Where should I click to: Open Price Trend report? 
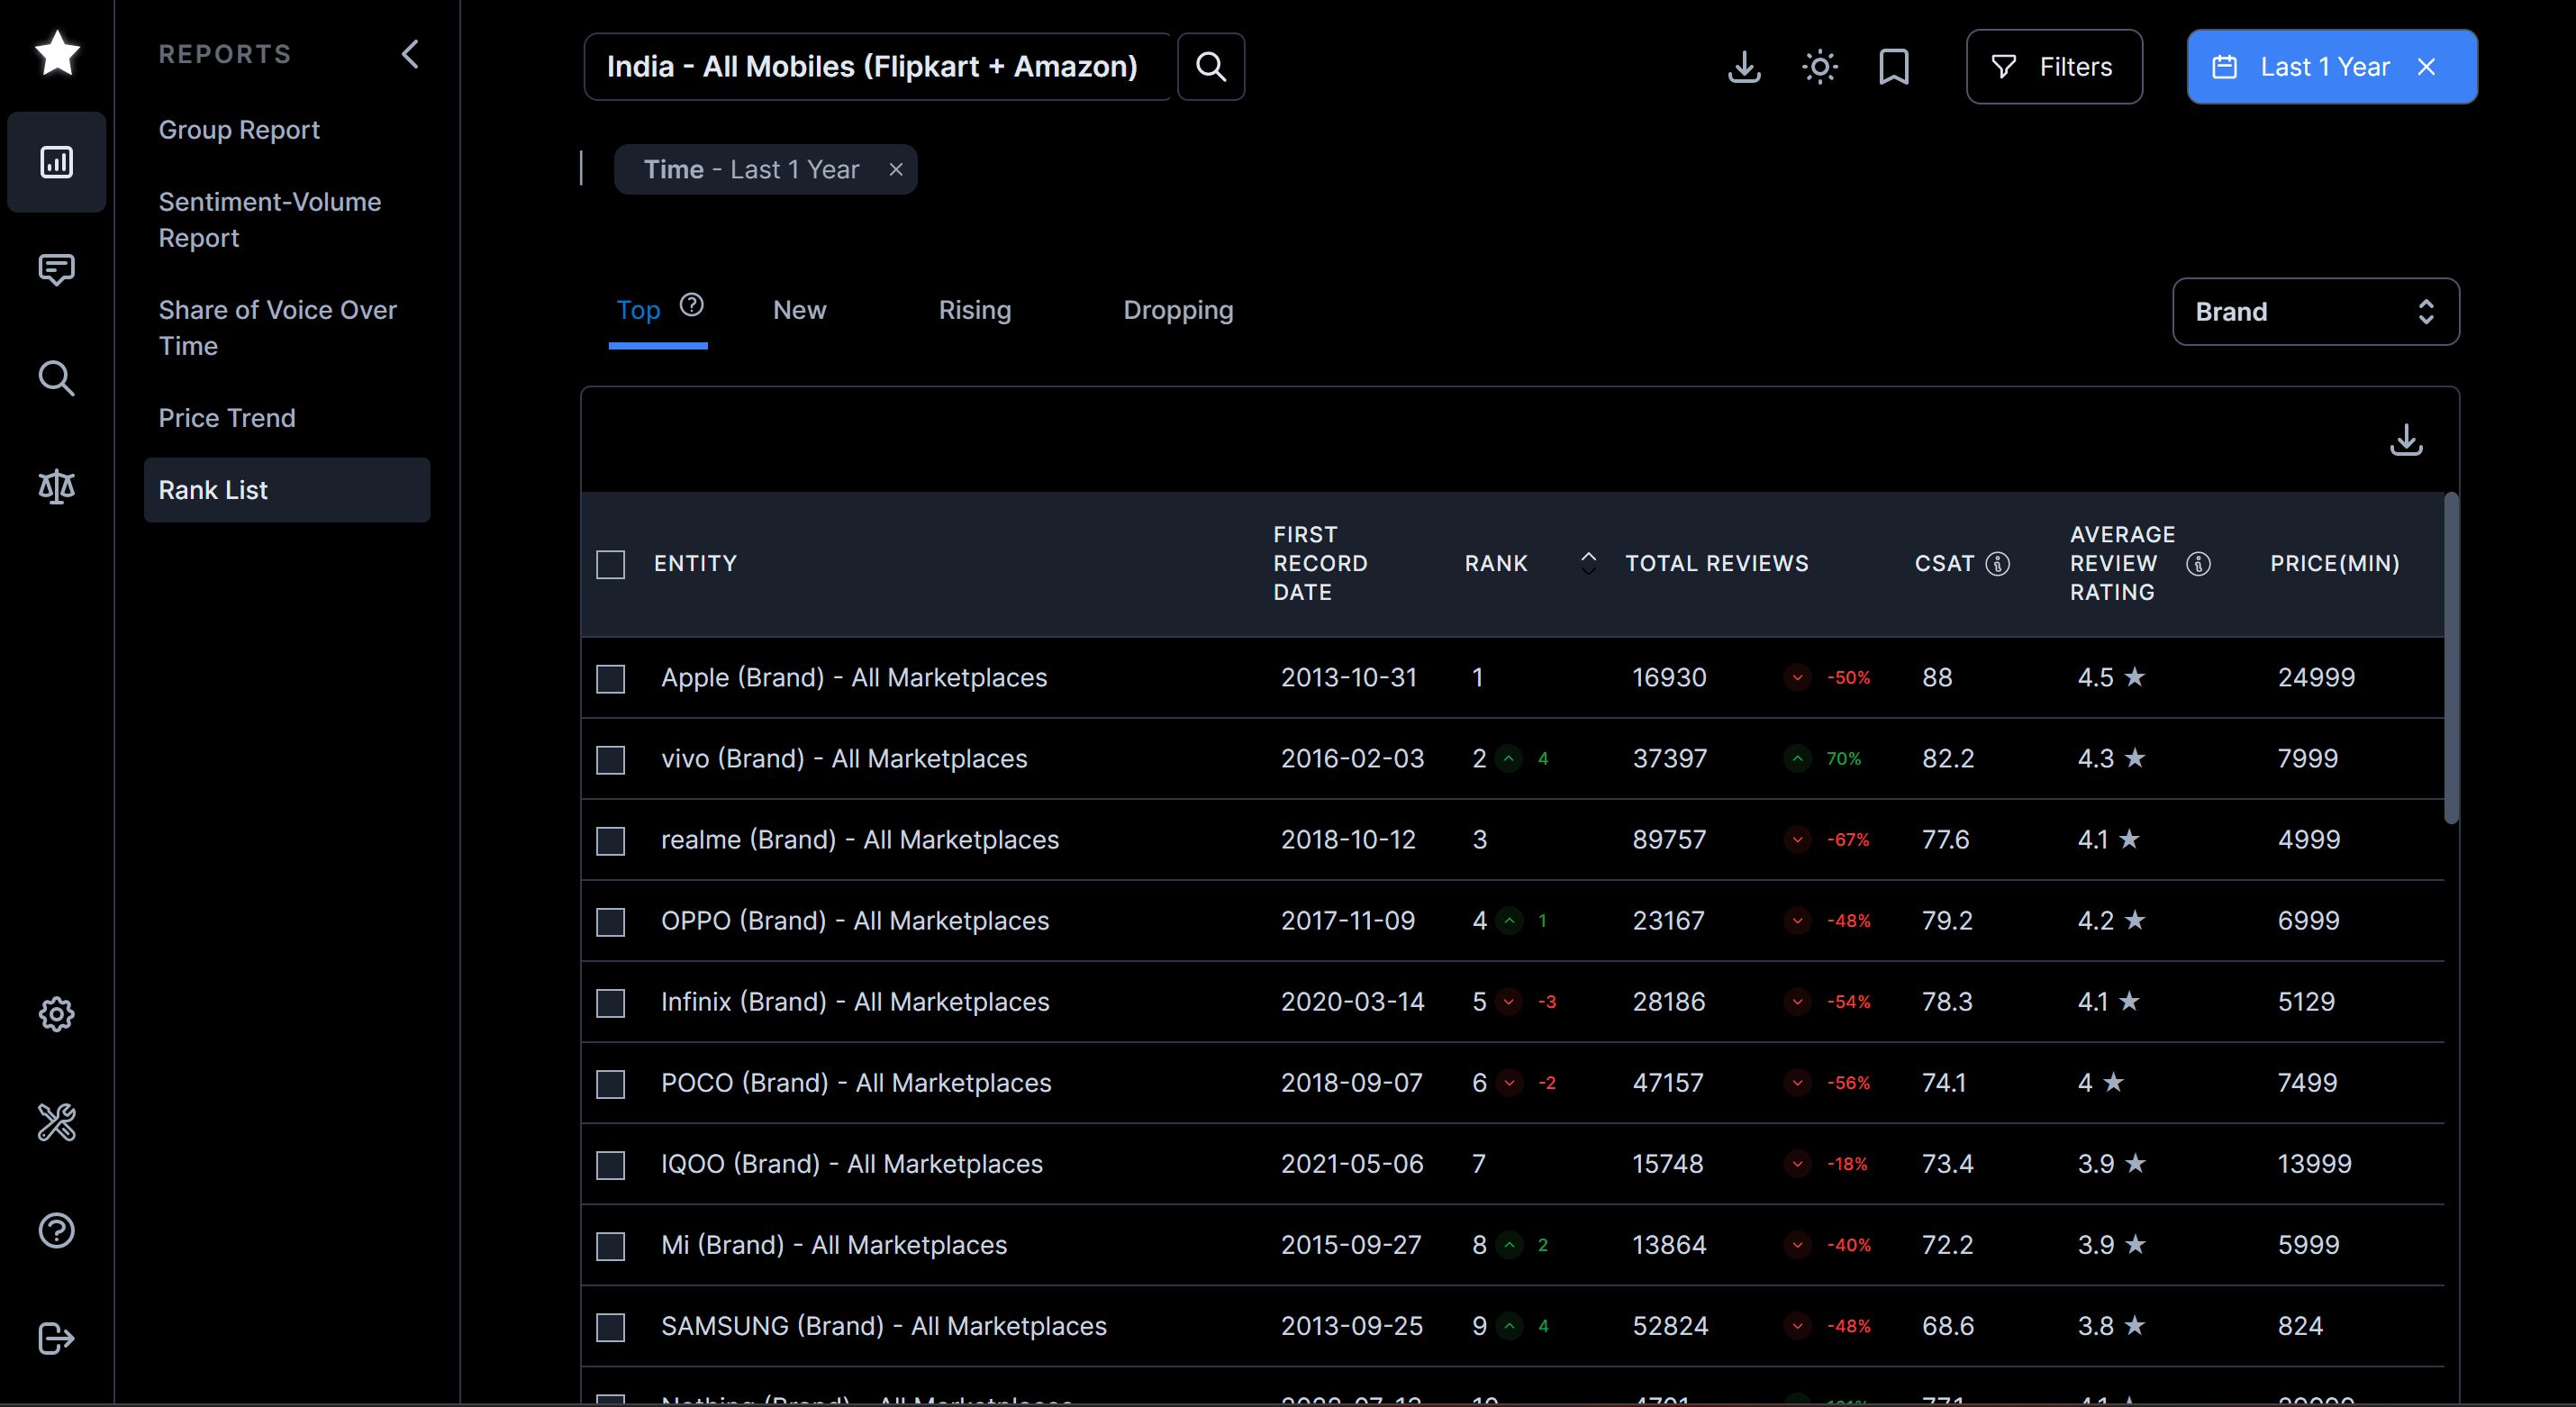click(227, 418)
